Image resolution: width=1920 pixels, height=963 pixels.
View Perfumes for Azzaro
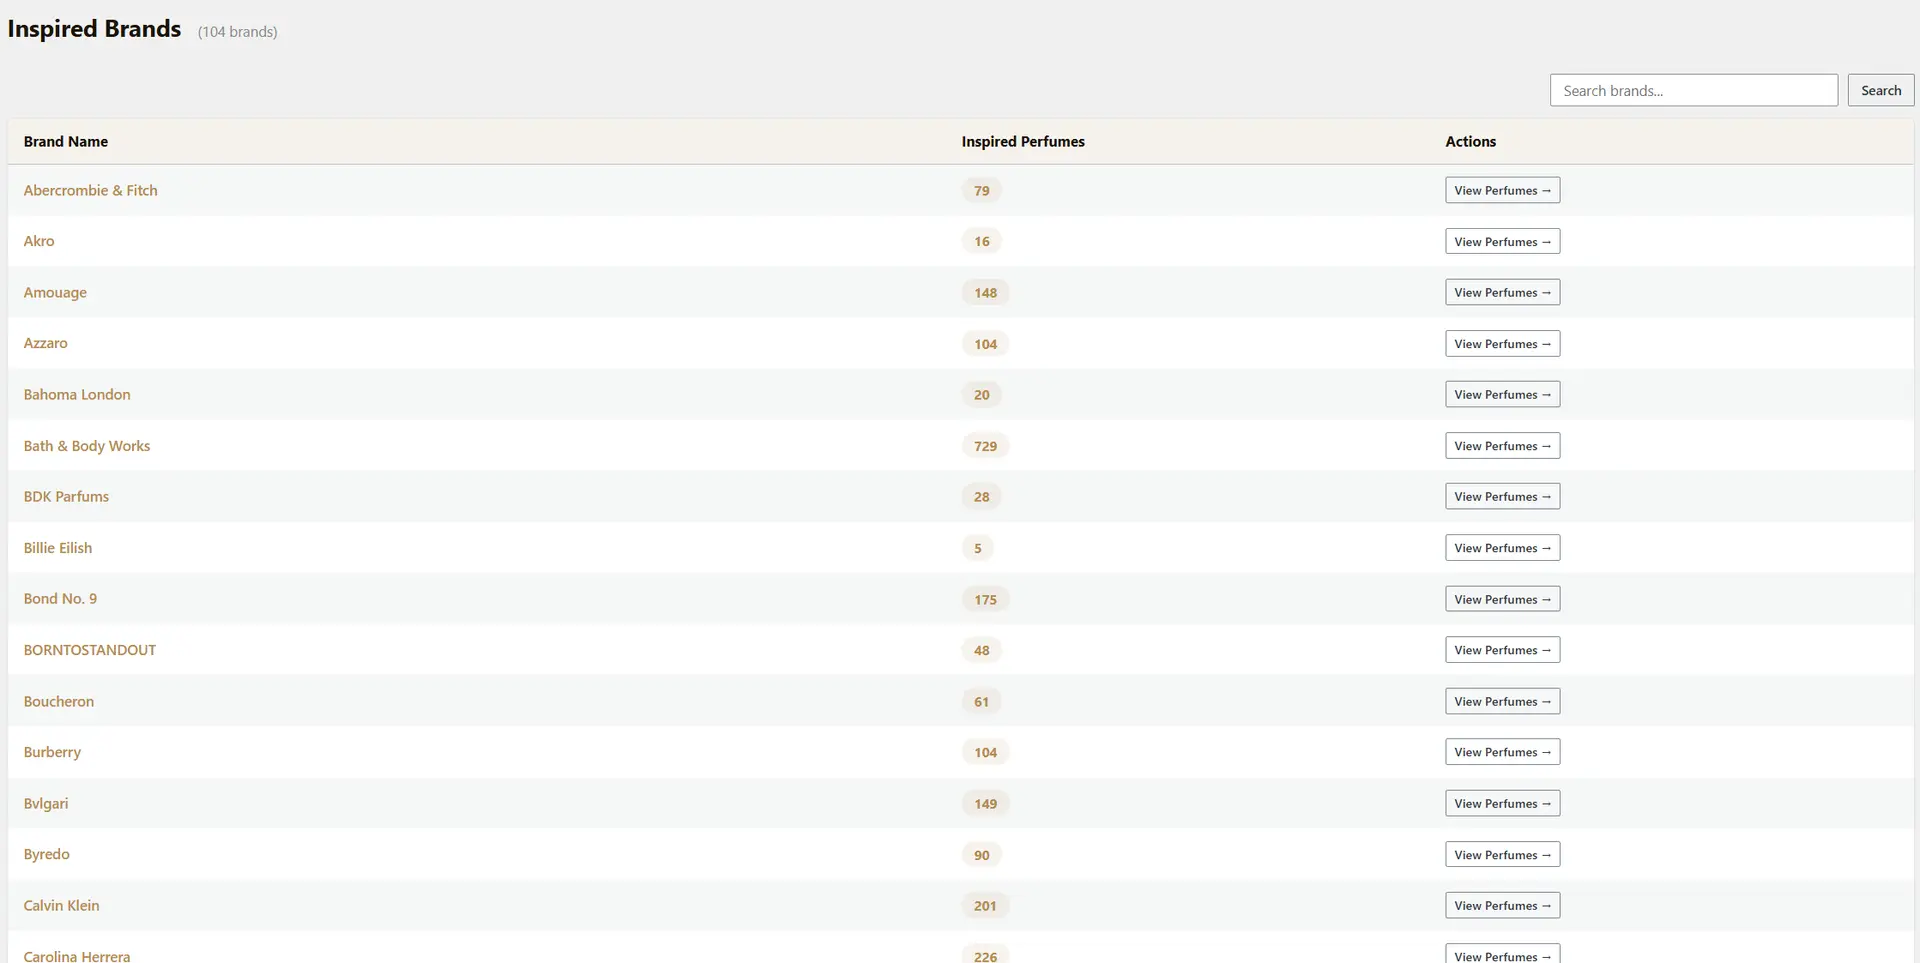click(x=1502, y=343)
